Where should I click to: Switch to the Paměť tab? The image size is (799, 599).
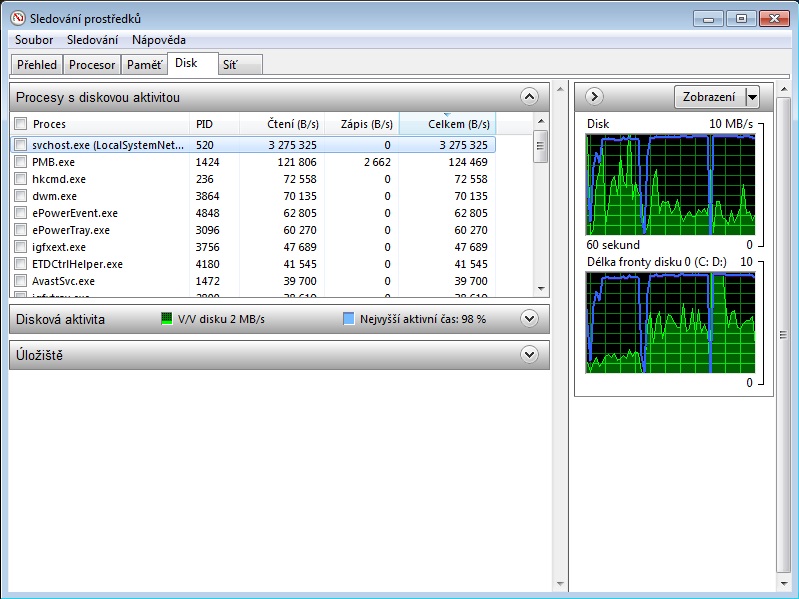(x=145, y=65)
